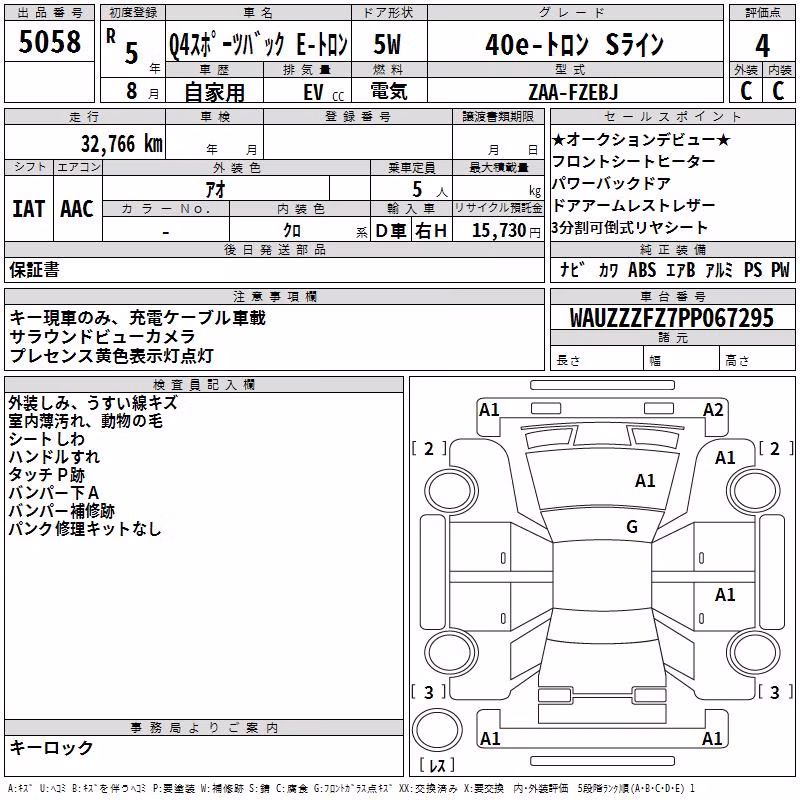Click PW in genuine equipment
The height and width of the screenshot is (800, 800).
pos(780,269)
